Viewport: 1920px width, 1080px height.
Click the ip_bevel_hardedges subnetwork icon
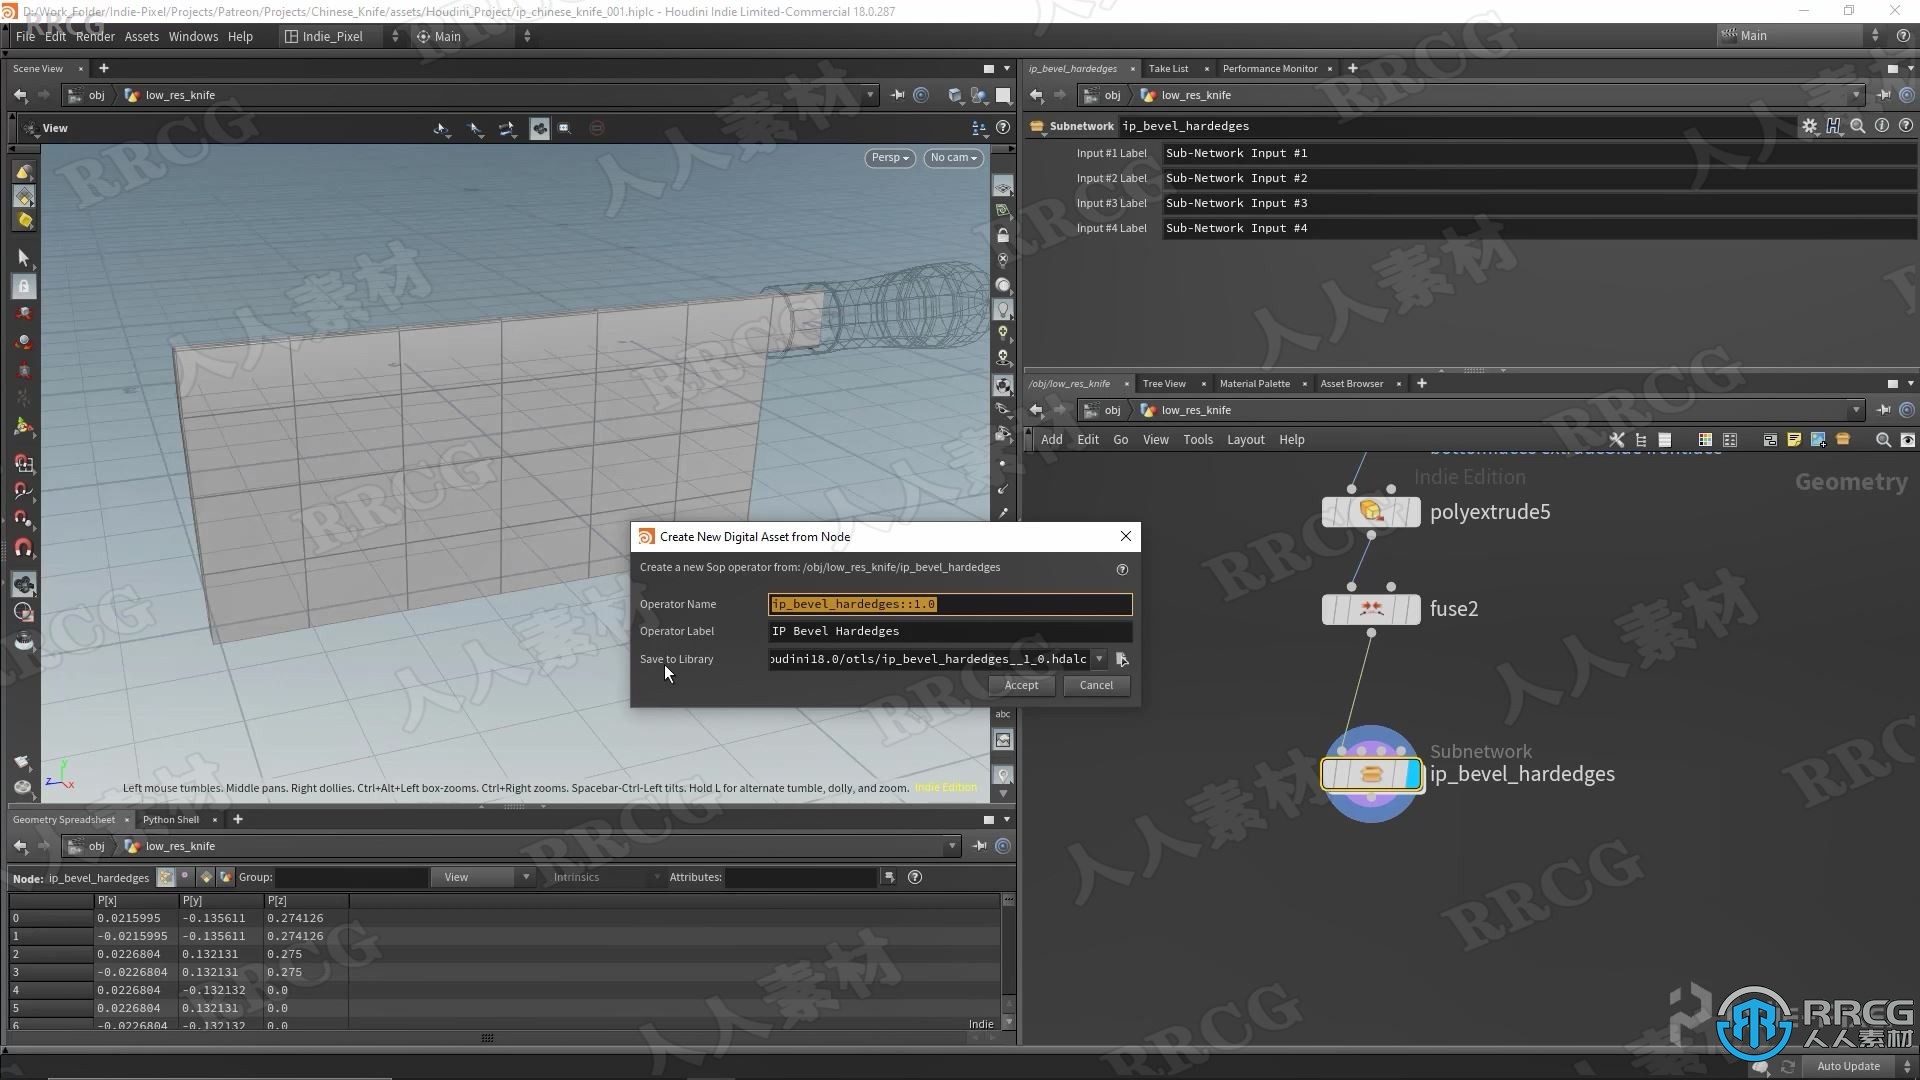1371,774
